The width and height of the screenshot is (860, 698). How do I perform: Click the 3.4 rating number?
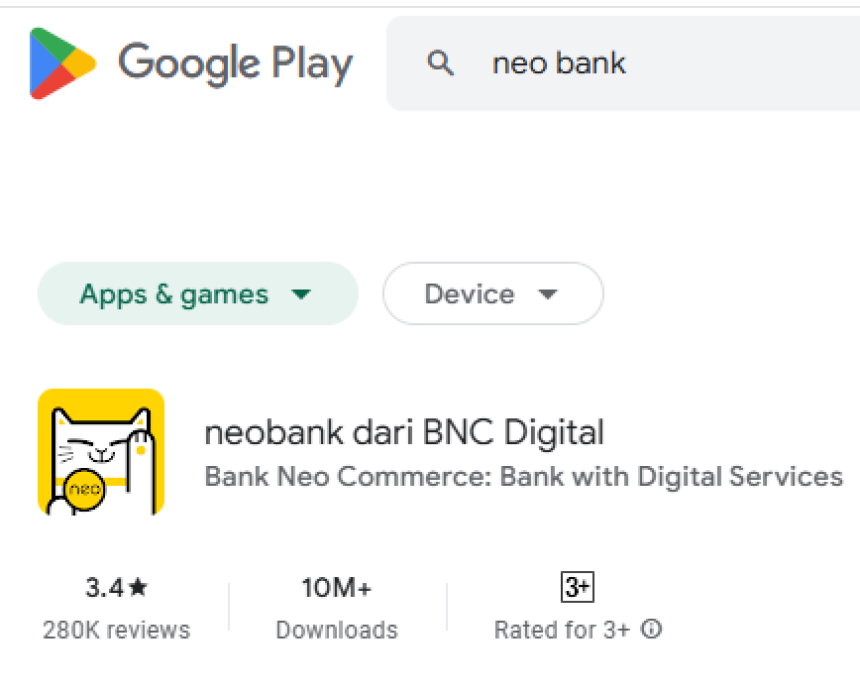pos(104,588)
